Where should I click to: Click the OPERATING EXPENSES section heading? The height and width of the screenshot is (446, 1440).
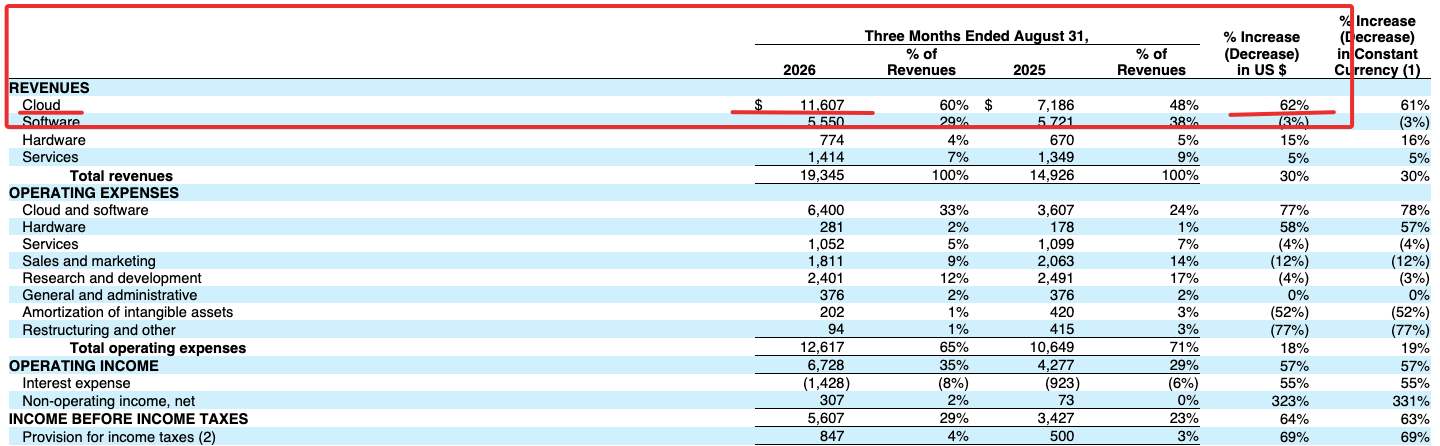(x=94, y=193)
